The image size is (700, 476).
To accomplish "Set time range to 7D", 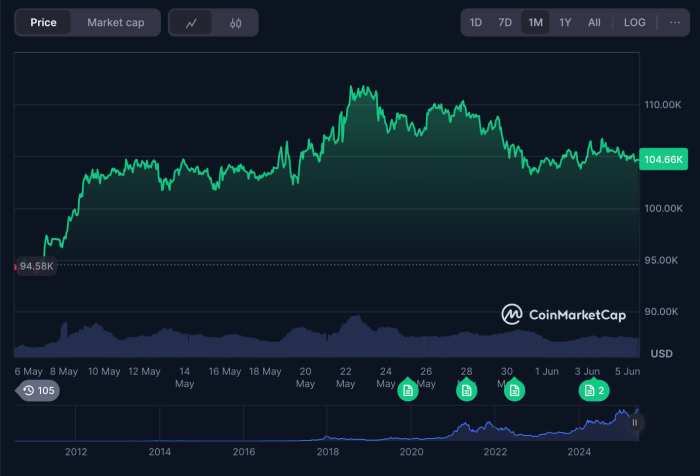I will tap(505, 22).
